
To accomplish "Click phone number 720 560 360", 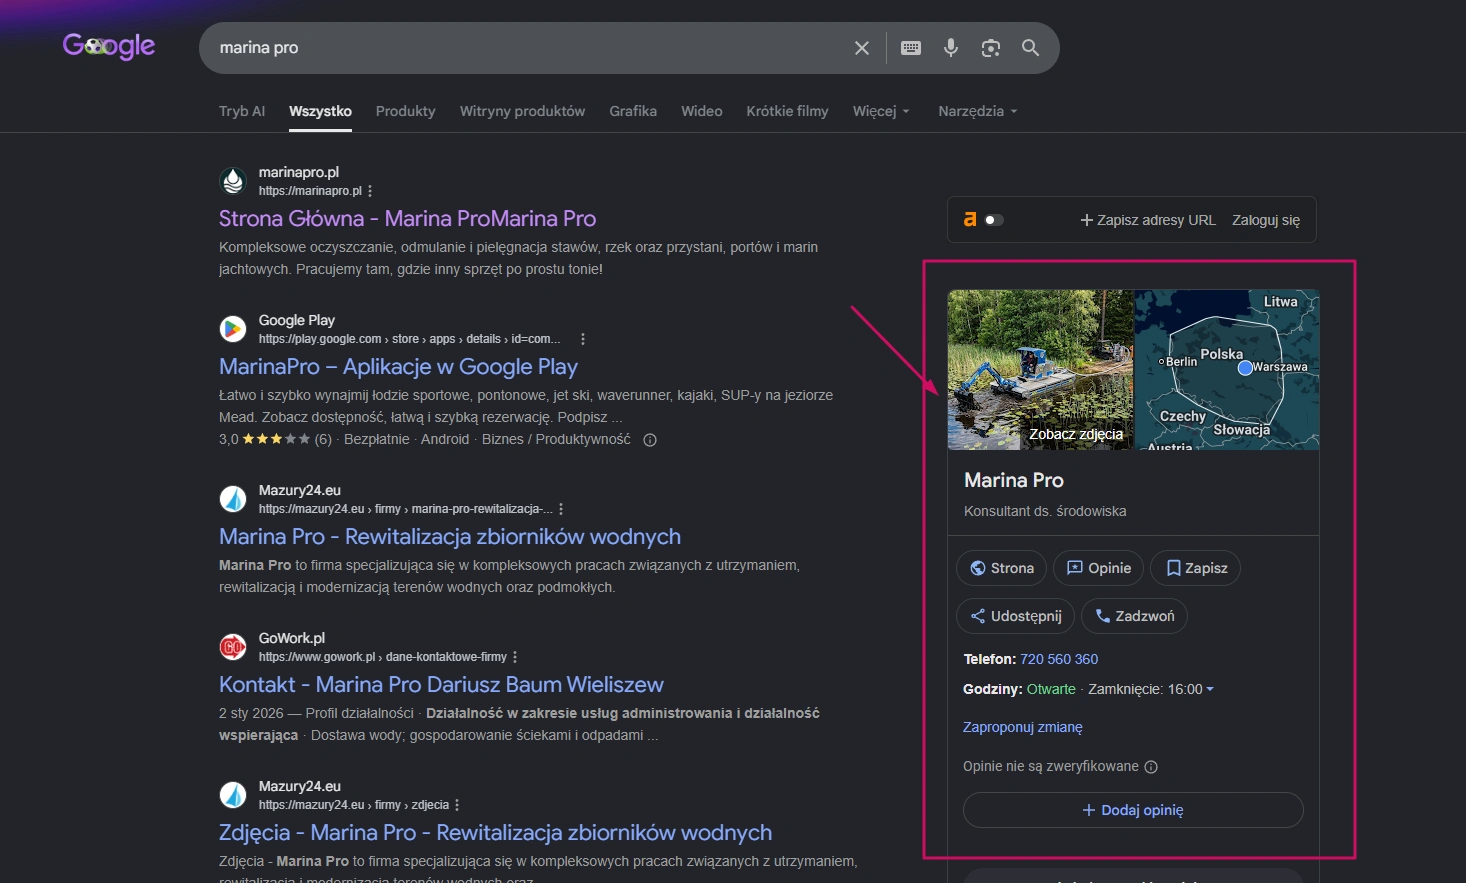I will tap(1059, 659).
